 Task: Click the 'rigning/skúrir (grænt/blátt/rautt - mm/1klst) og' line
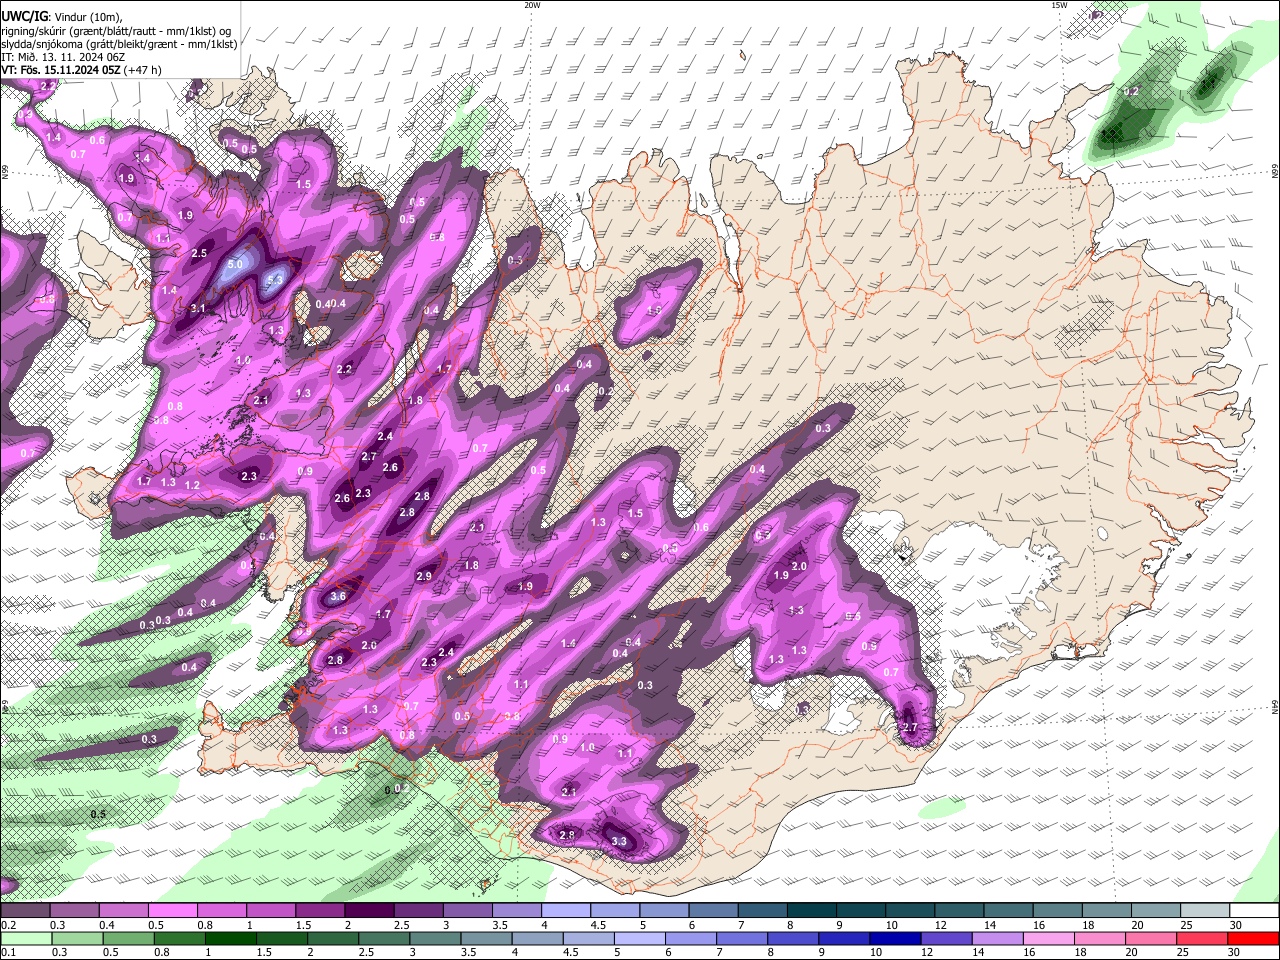point(117,31)
